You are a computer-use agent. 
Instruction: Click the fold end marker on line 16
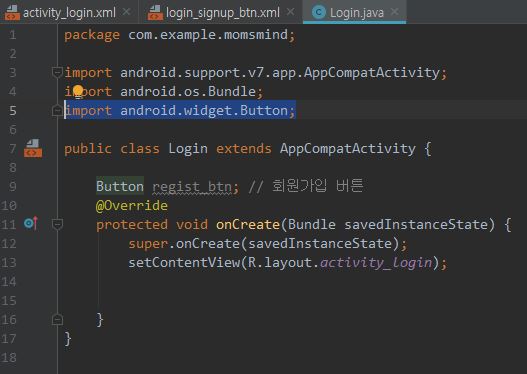(x=57, y=319)
